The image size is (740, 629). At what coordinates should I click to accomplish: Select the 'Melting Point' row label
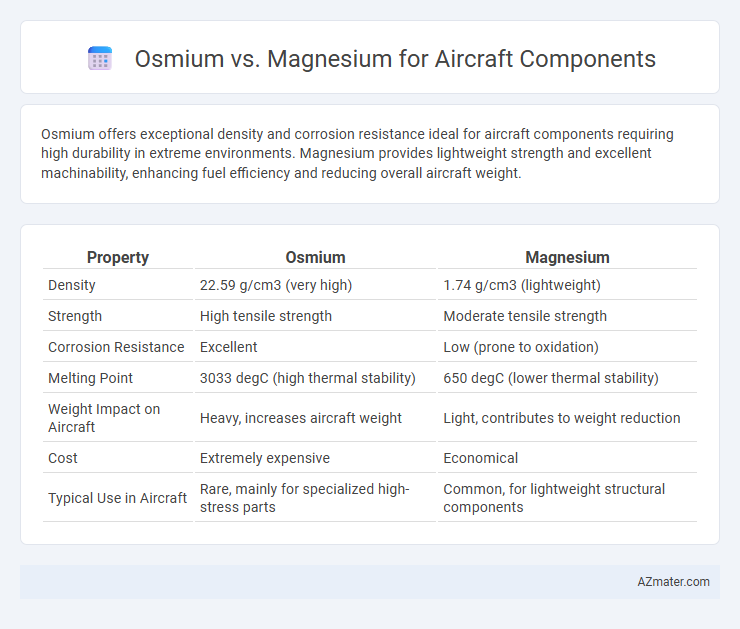[91, 378]
